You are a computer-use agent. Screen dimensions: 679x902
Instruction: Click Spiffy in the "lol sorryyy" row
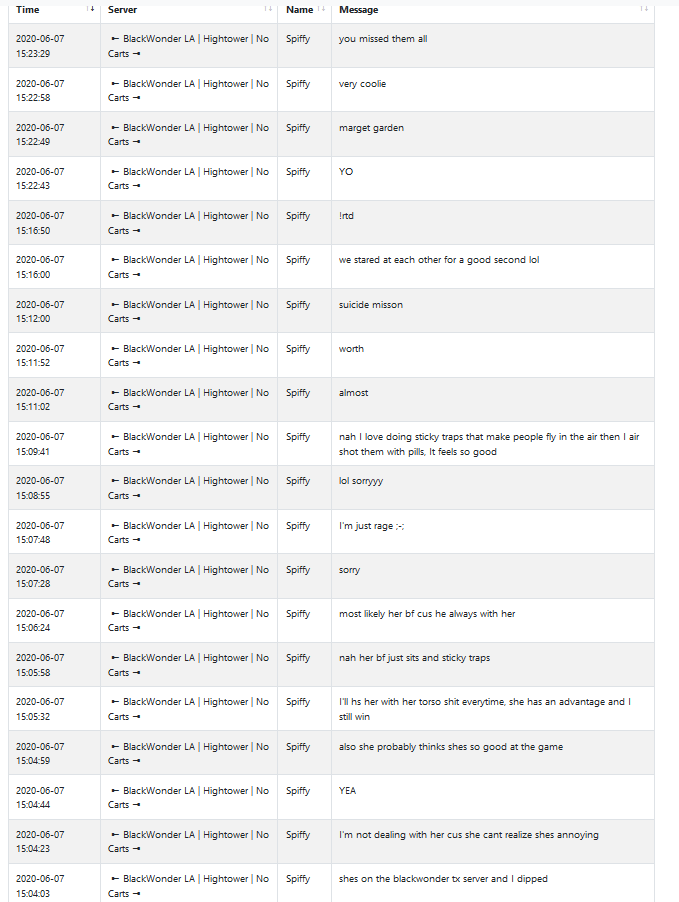[298, 480]
